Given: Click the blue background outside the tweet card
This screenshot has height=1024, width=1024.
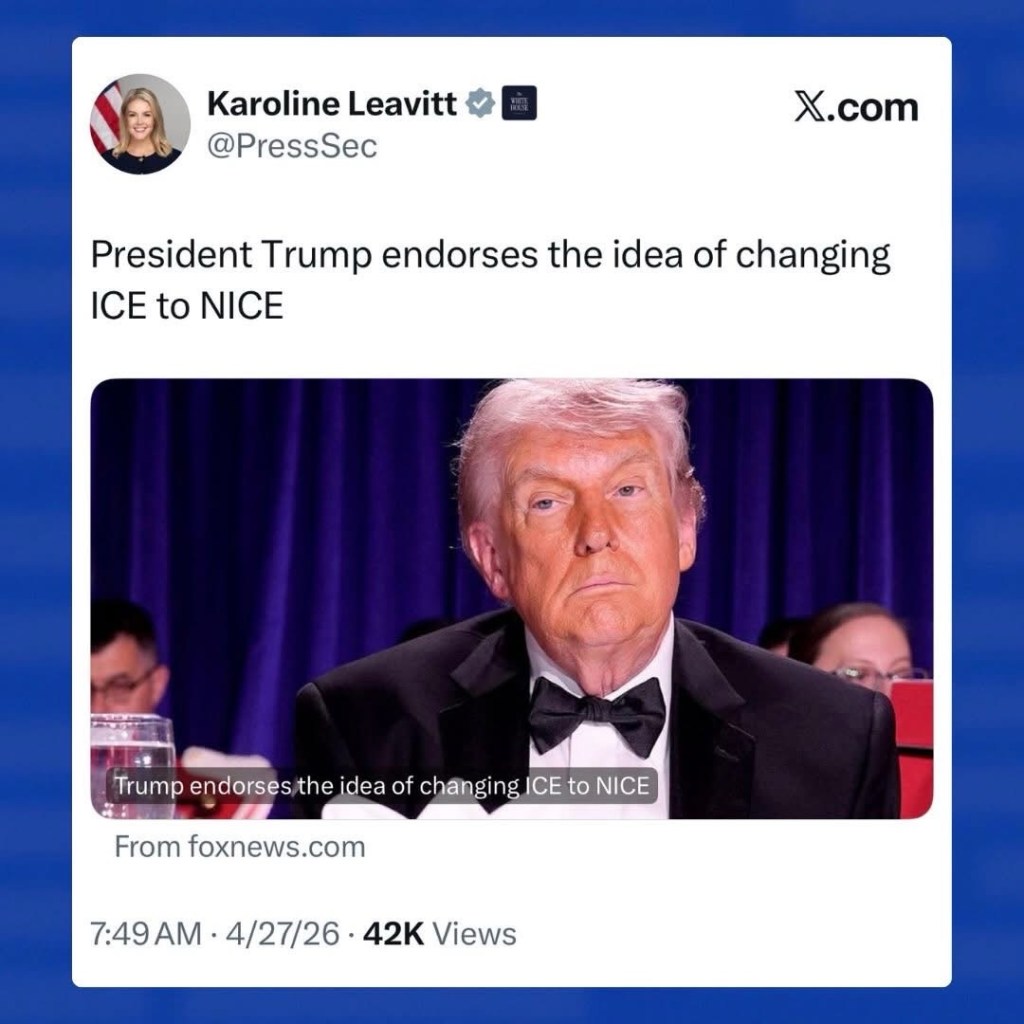Looking at the screenshot, I should pyautogui.click(x=35, y=512).
